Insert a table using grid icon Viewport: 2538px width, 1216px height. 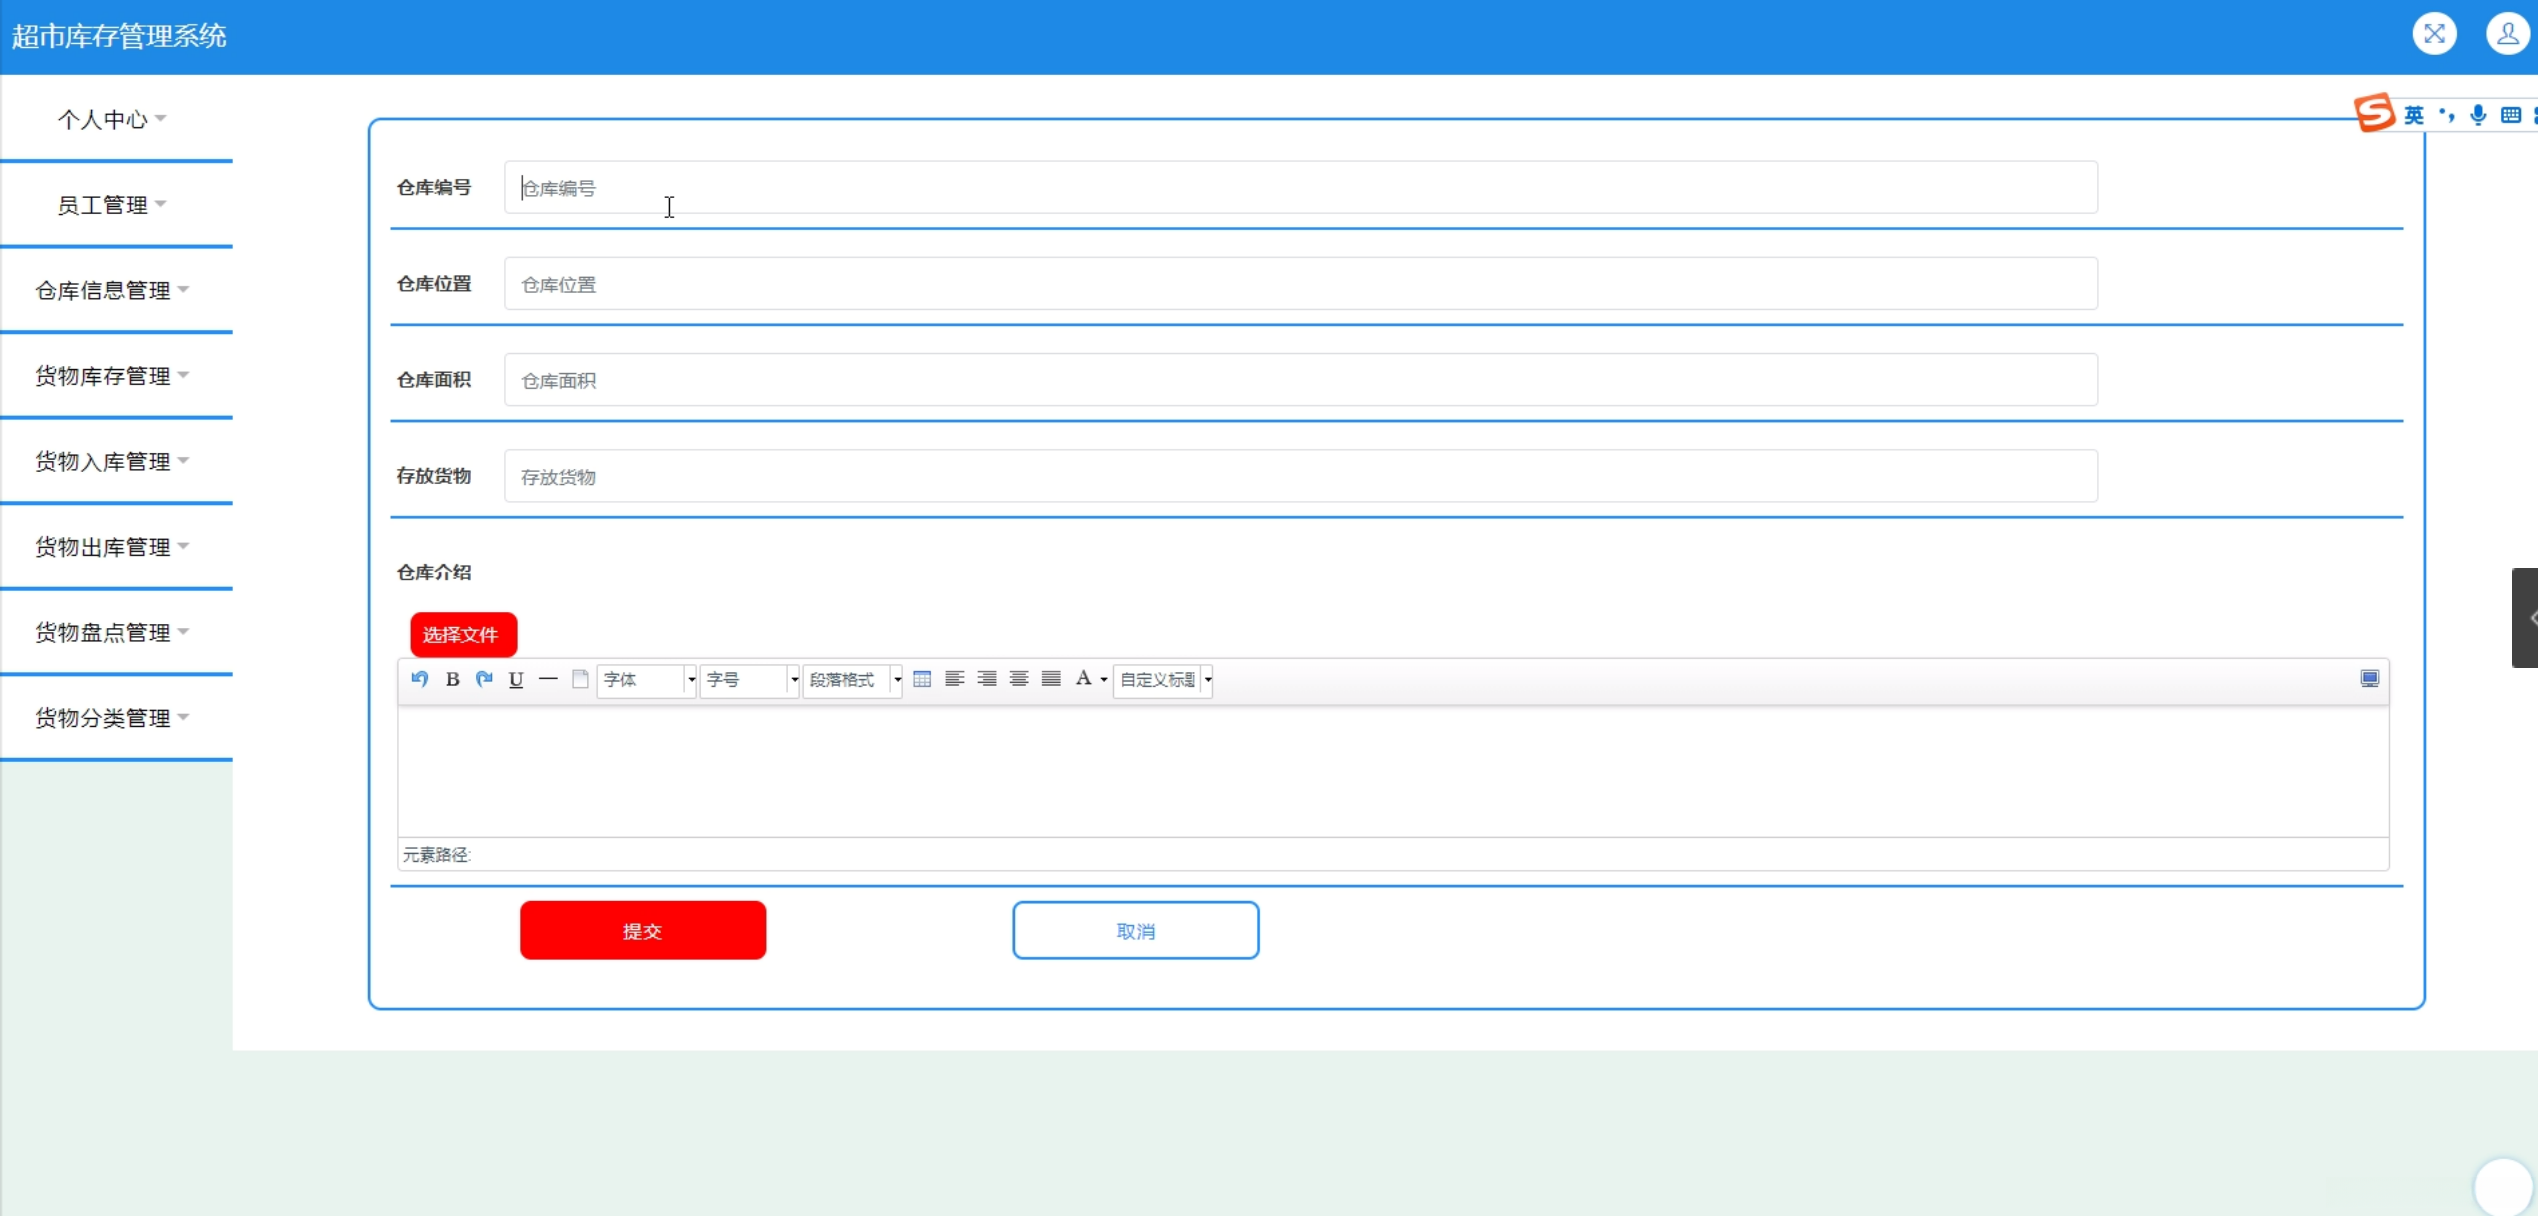[922, 679]
